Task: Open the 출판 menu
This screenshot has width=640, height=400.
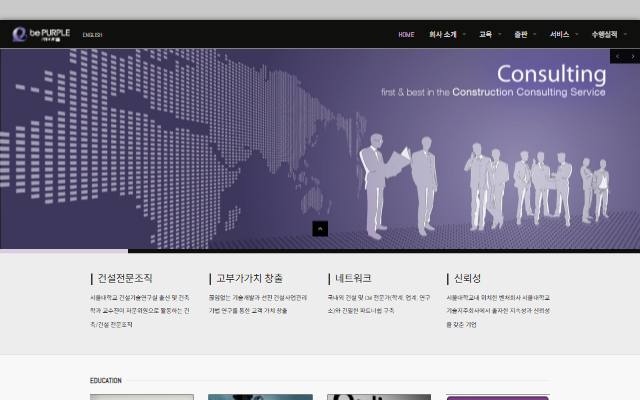Action: 521,34
